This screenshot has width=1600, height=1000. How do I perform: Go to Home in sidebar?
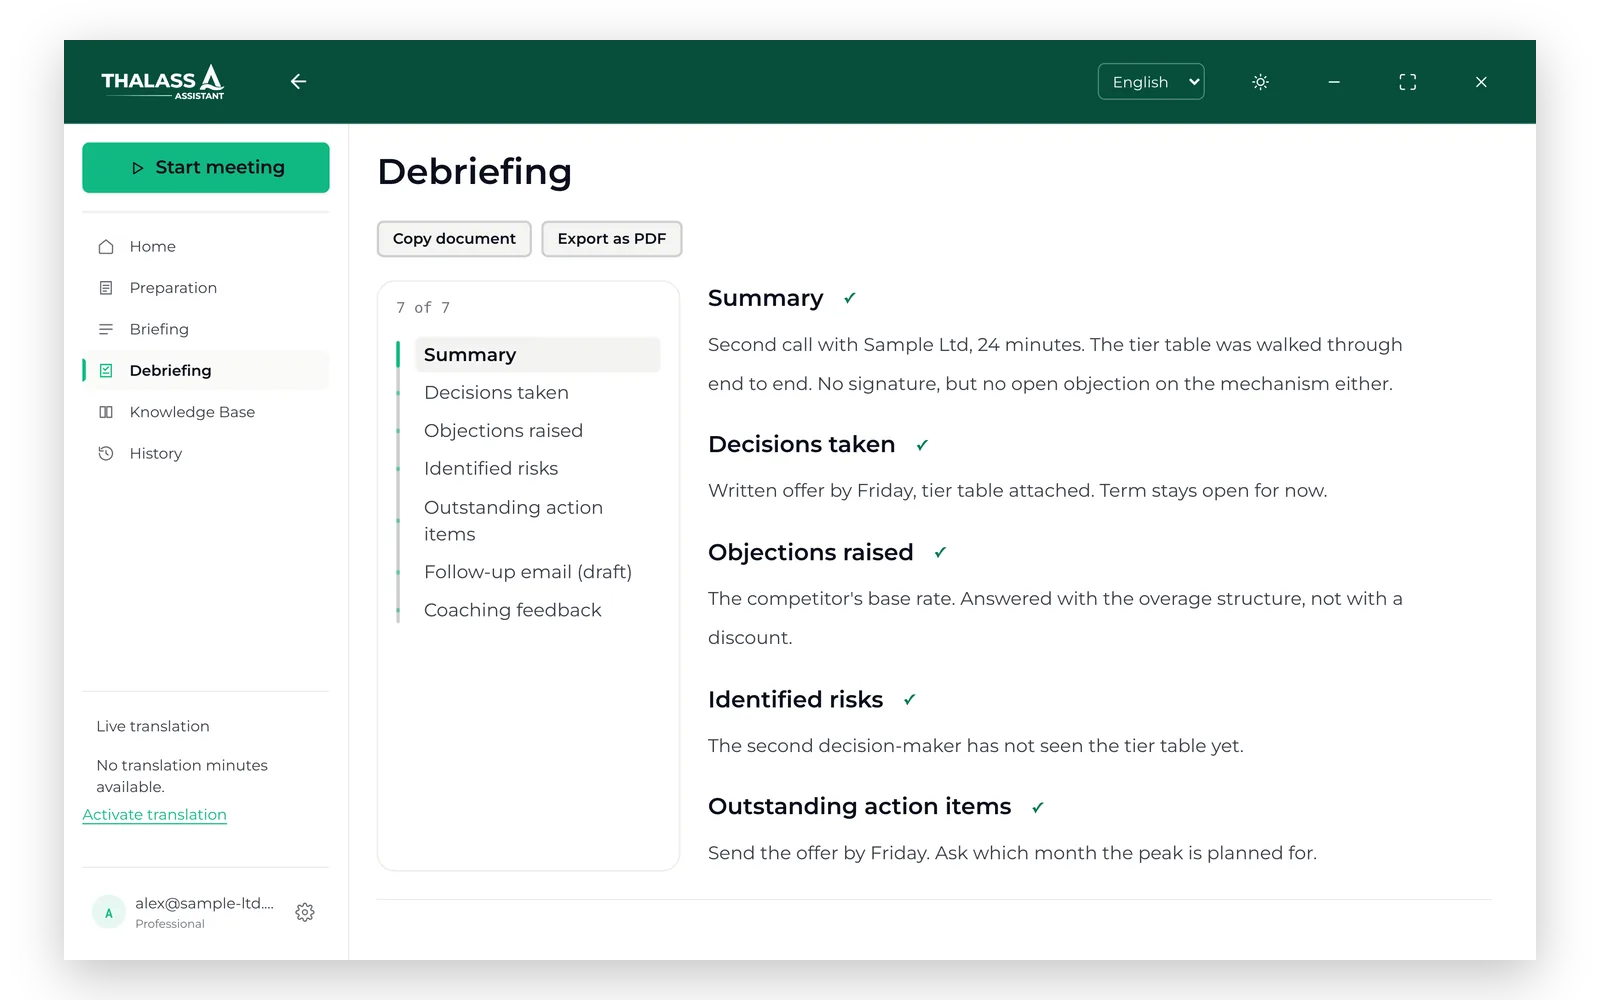(206, 246)
